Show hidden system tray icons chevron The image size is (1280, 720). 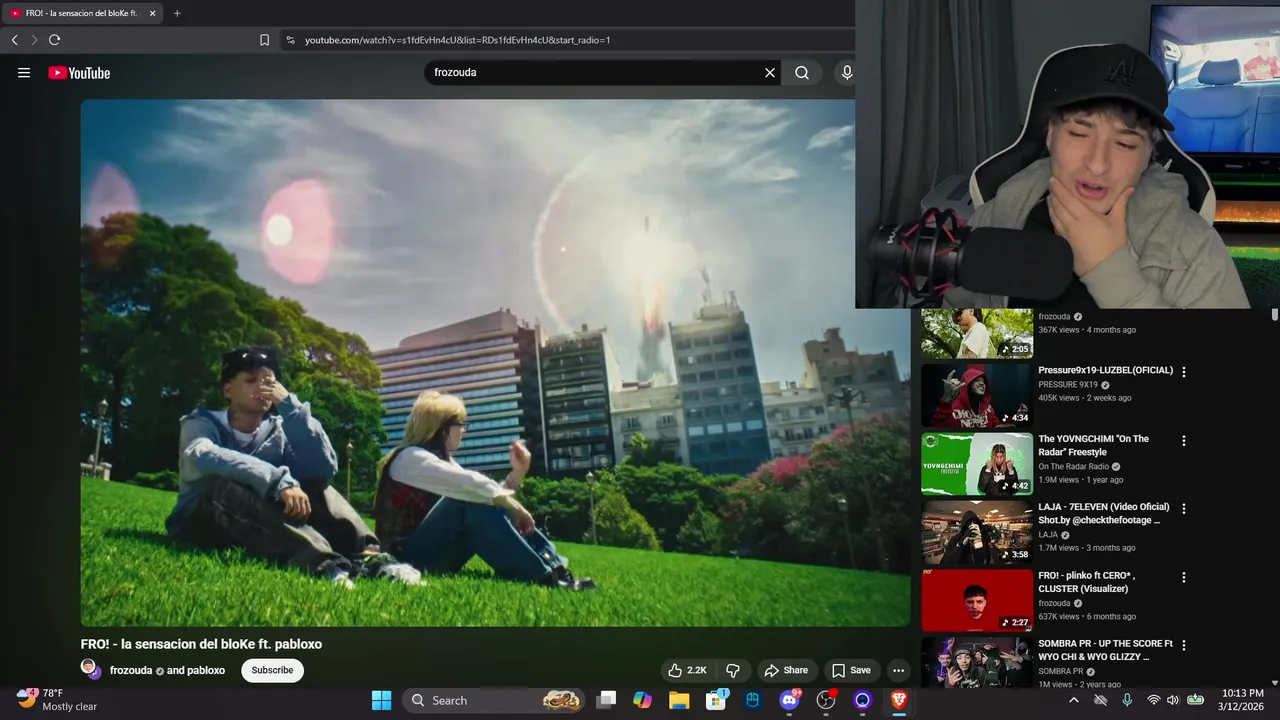[x=1074, y=700]
